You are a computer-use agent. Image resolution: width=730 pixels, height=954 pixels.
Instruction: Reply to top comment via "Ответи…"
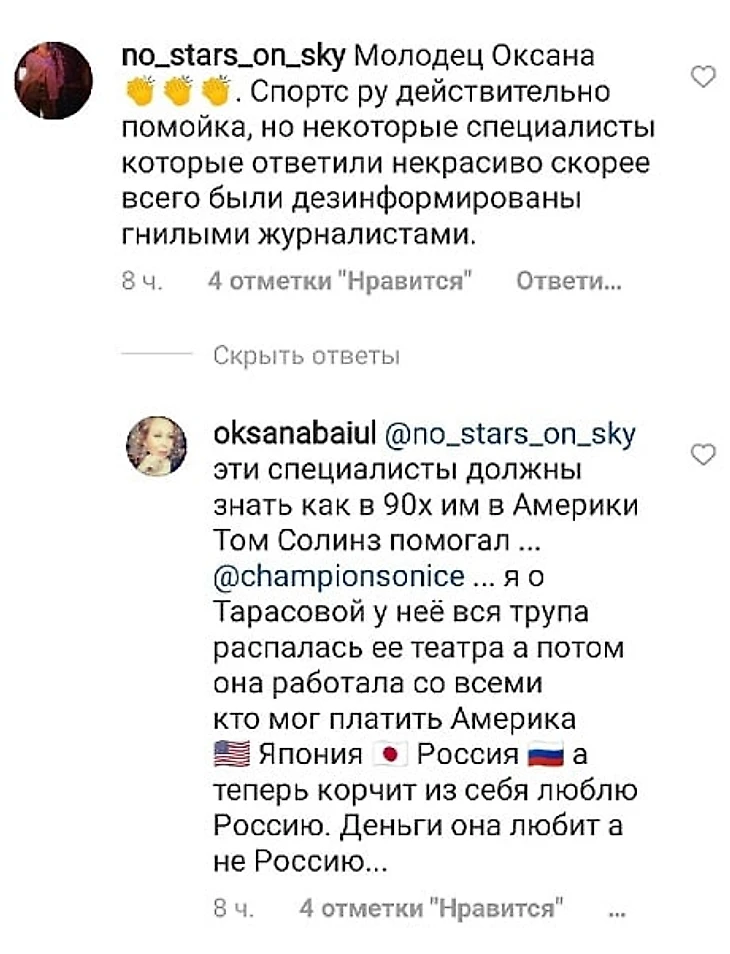pyautogui.click(x=568, y=283)
